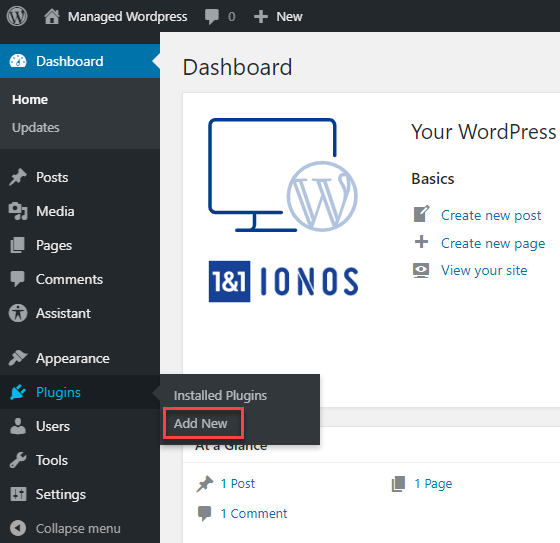Follow the Create new post link

point(491,215)
